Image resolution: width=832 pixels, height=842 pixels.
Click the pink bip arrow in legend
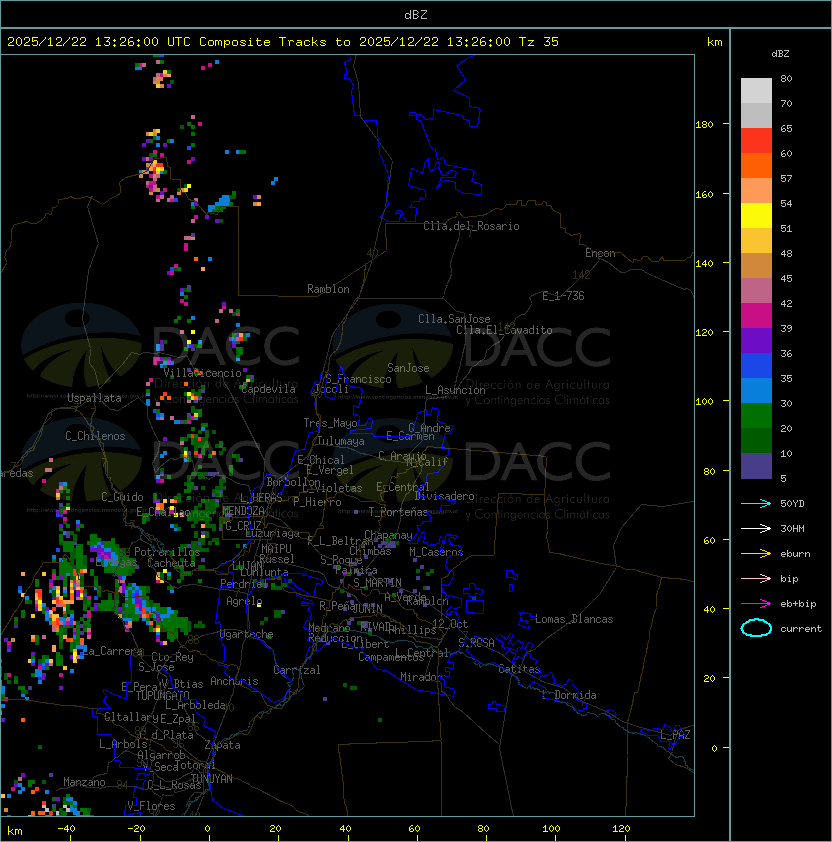[756, 578]
